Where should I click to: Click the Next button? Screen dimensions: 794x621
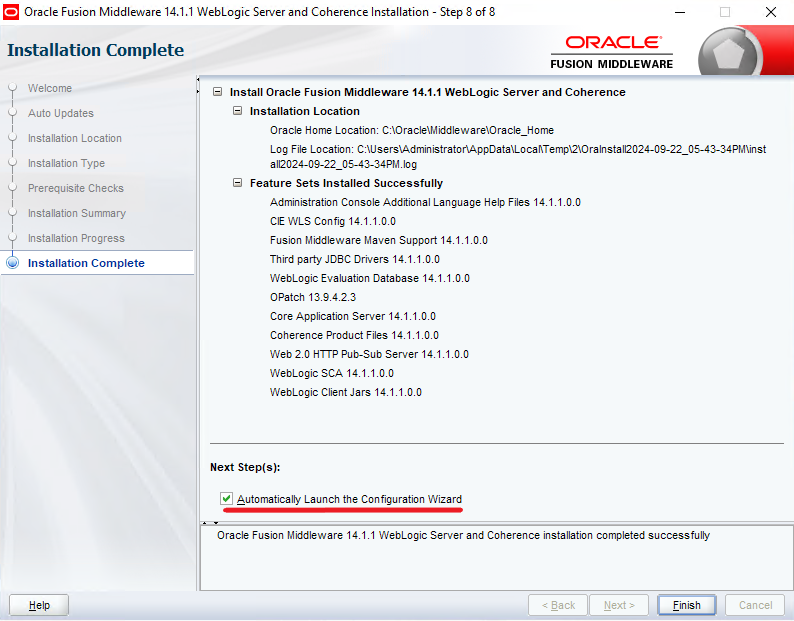(619, 605)
